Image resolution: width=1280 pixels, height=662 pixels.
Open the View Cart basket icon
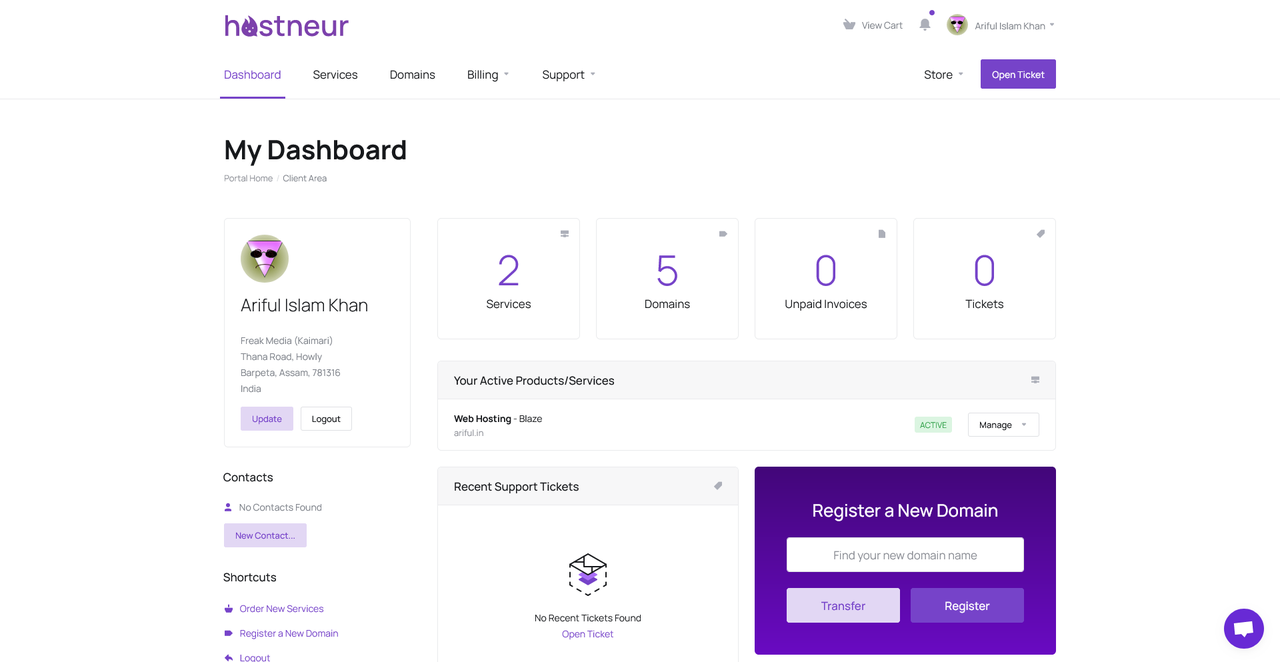(849, 25)
